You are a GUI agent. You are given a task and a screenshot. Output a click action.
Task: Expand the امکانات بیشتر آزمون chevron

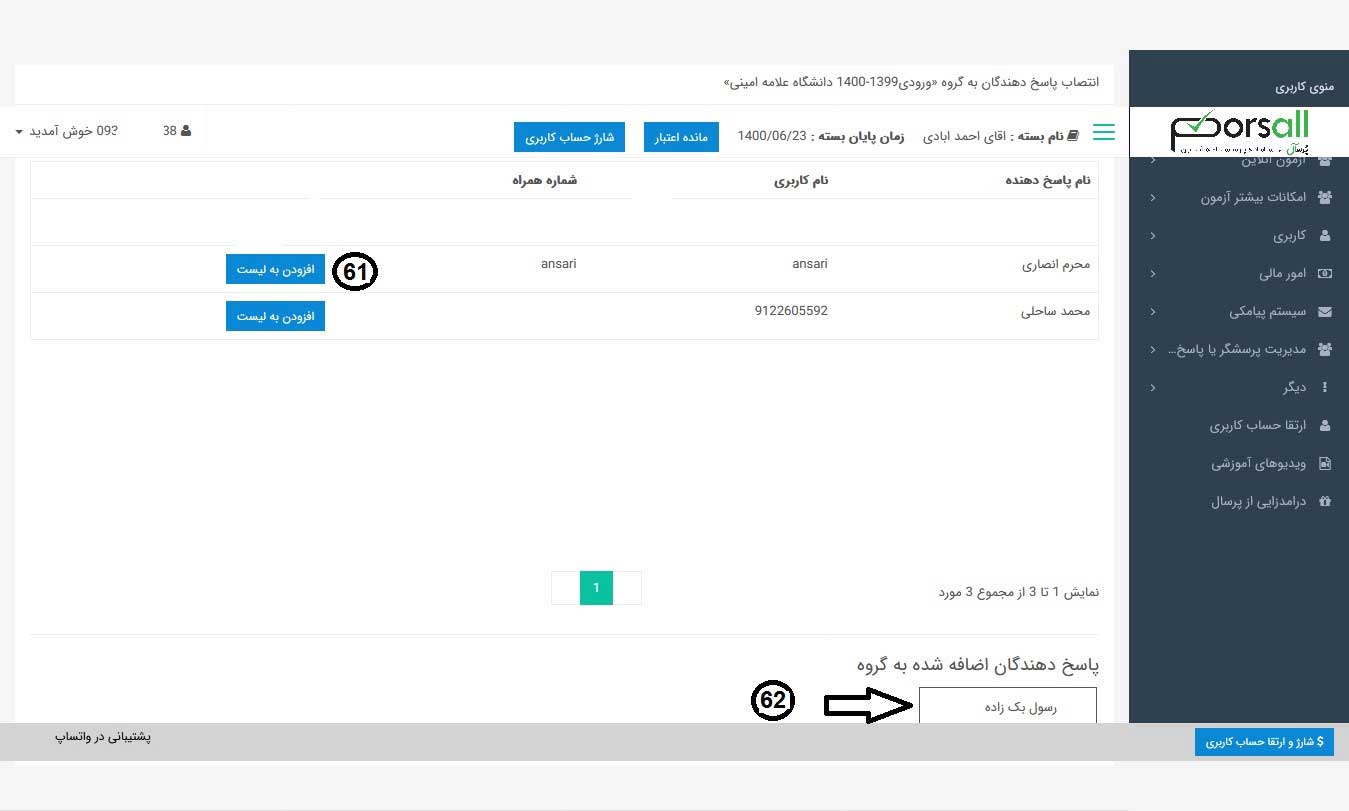(1153, 198)
